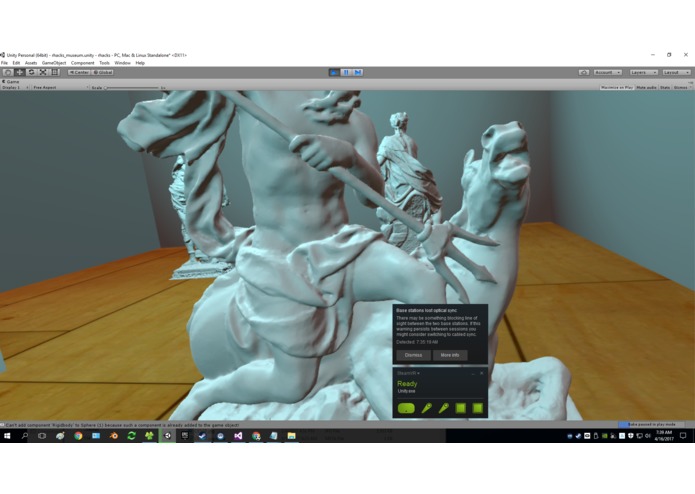Minimize the SteamVR status window

[x=473, y=373]
